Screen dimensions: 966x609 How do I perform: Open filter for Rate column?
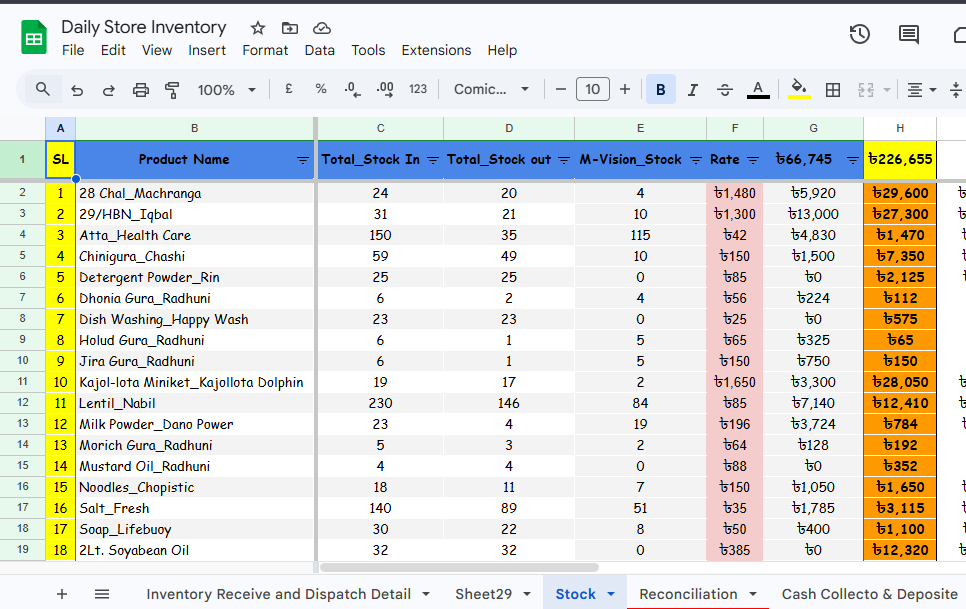coord(753,160)
